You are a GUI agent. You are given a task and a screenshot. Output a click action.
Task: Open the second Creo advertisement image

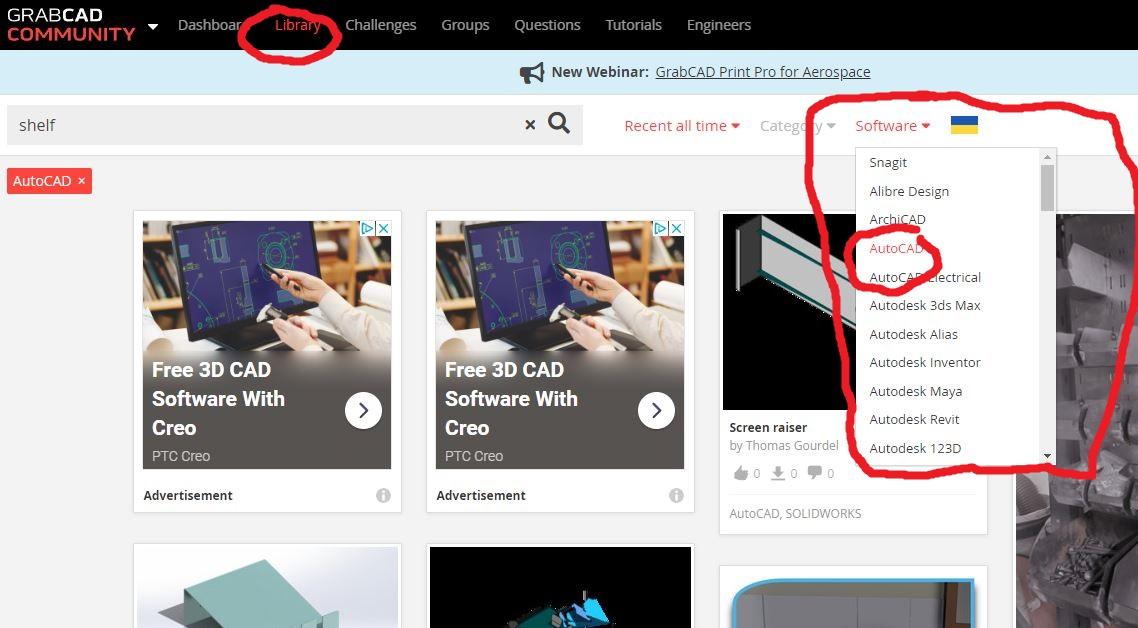[560, 287]
